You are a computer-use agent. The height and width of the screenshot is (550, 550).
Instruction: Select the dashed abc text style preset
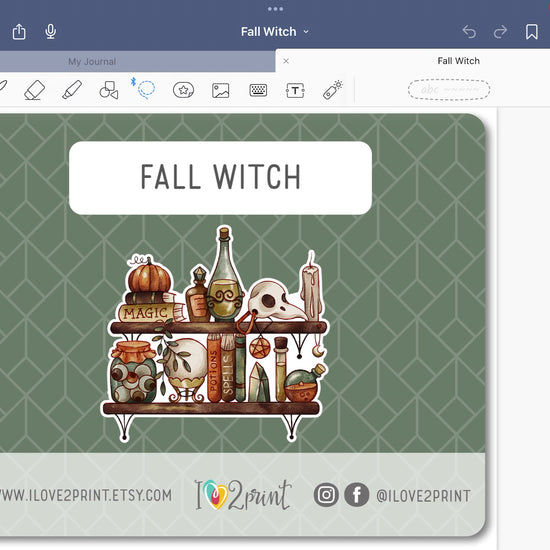[449, 90]
